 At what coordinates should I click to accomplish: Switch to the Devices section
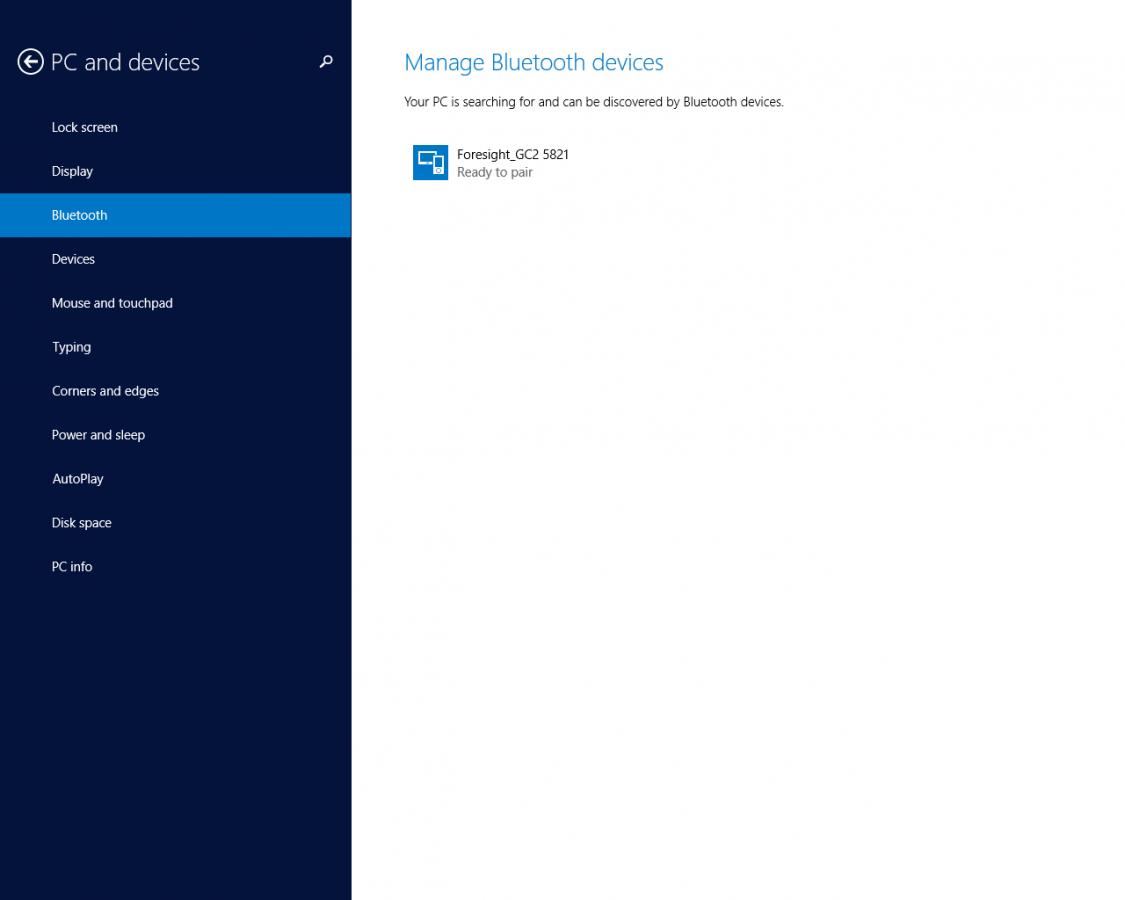(73, 259)
